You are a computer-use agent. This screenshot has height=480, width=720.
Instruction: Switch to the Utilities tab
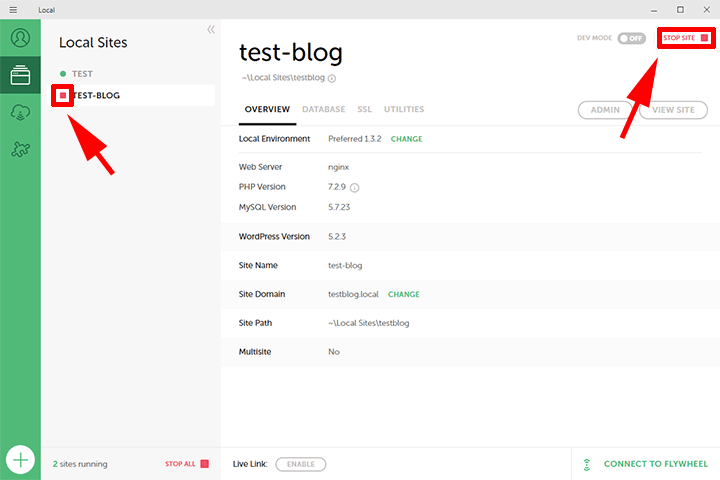point(404,109)
